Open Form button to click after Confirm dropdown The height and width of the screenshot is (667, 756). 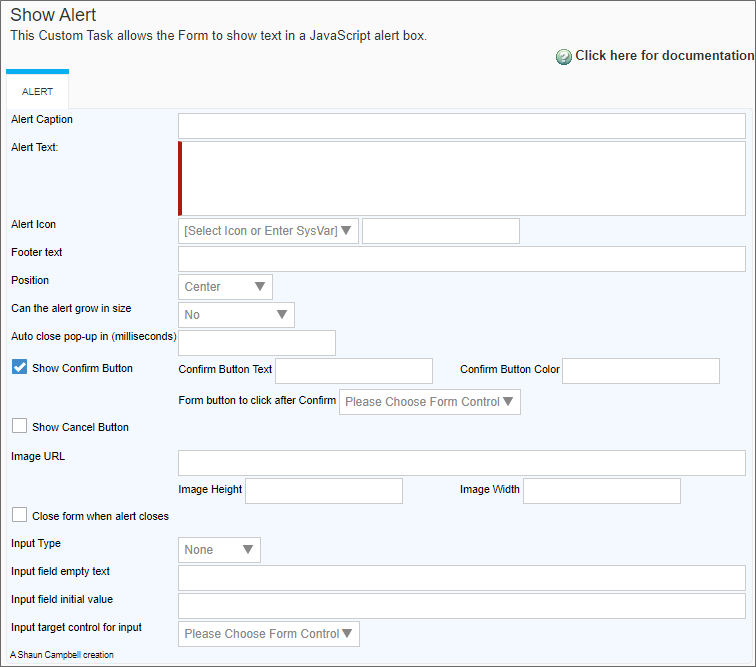(x=430, y=402)
